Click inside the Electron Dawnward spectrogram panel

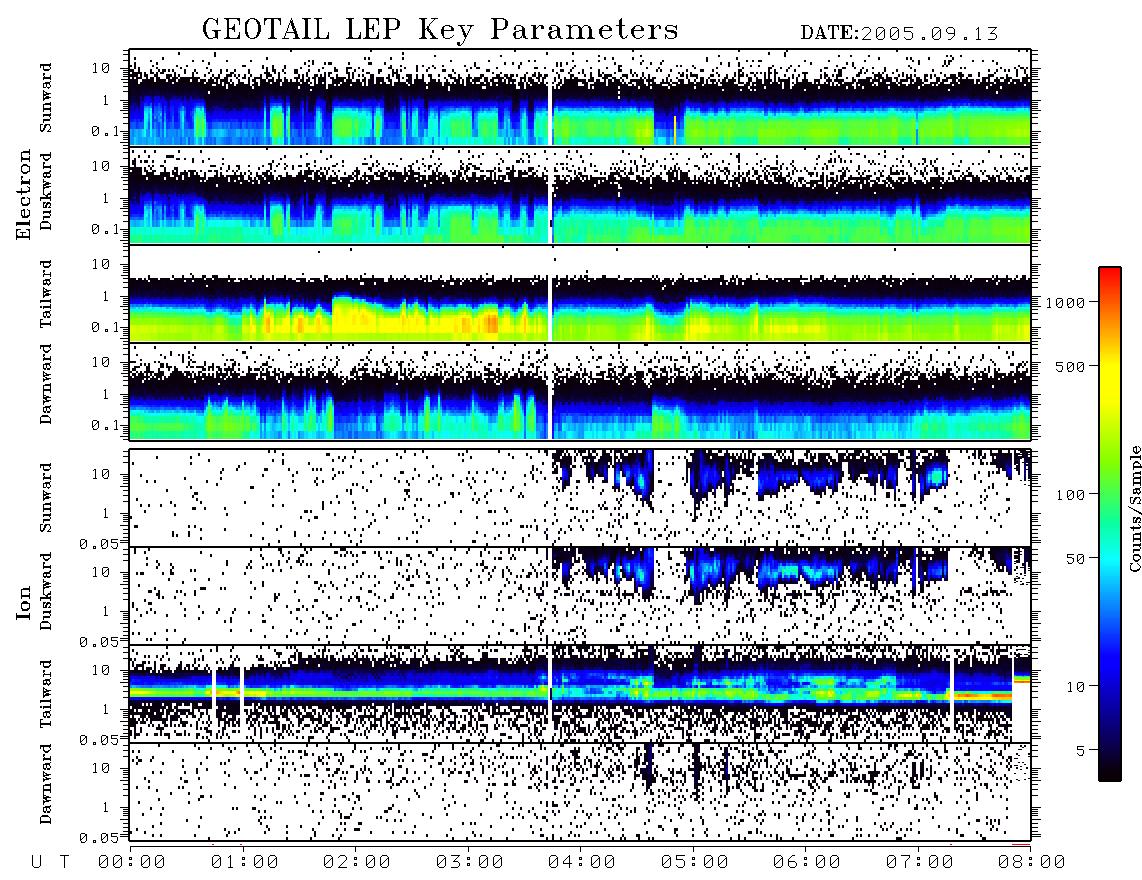(580, 392)
